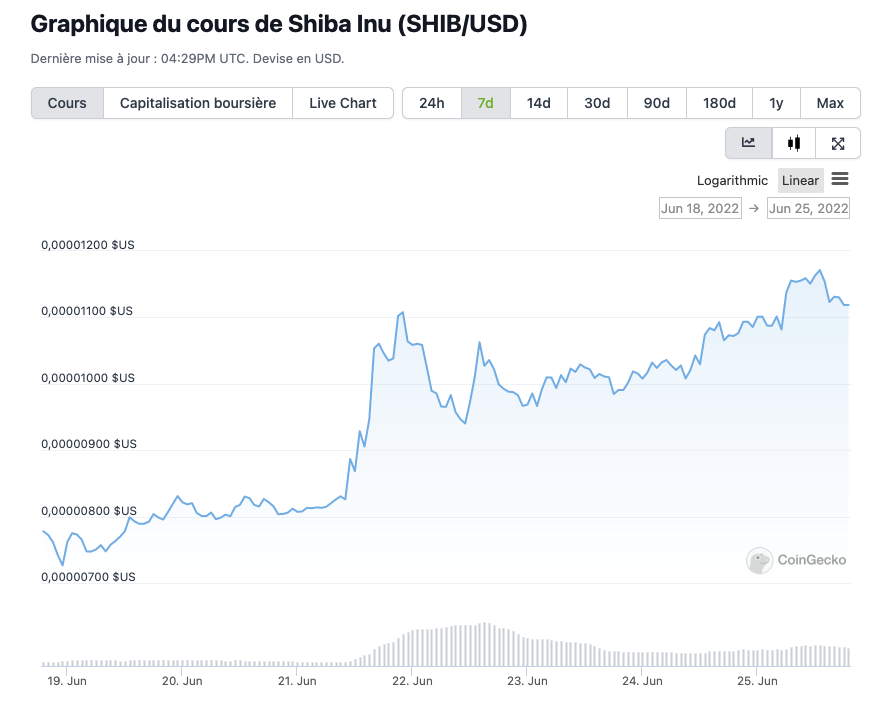876x705 pixels.
Task: Show the 14d price range
Action: [539, 103]
